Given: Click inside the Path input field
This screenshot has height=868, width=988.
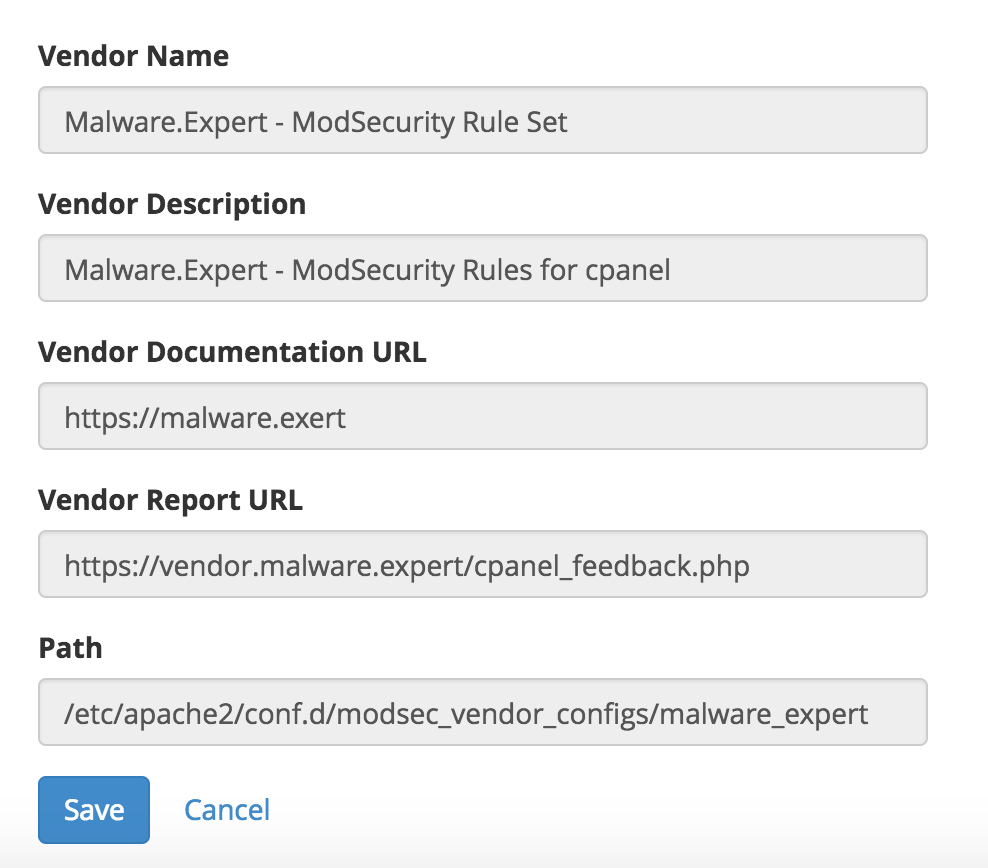Looking at the screenshot, I should pos(483,712).
